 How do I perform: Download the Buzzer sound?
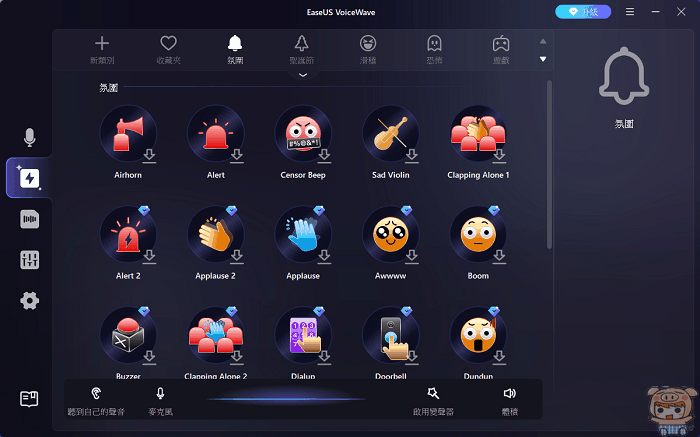click(150, 358)
